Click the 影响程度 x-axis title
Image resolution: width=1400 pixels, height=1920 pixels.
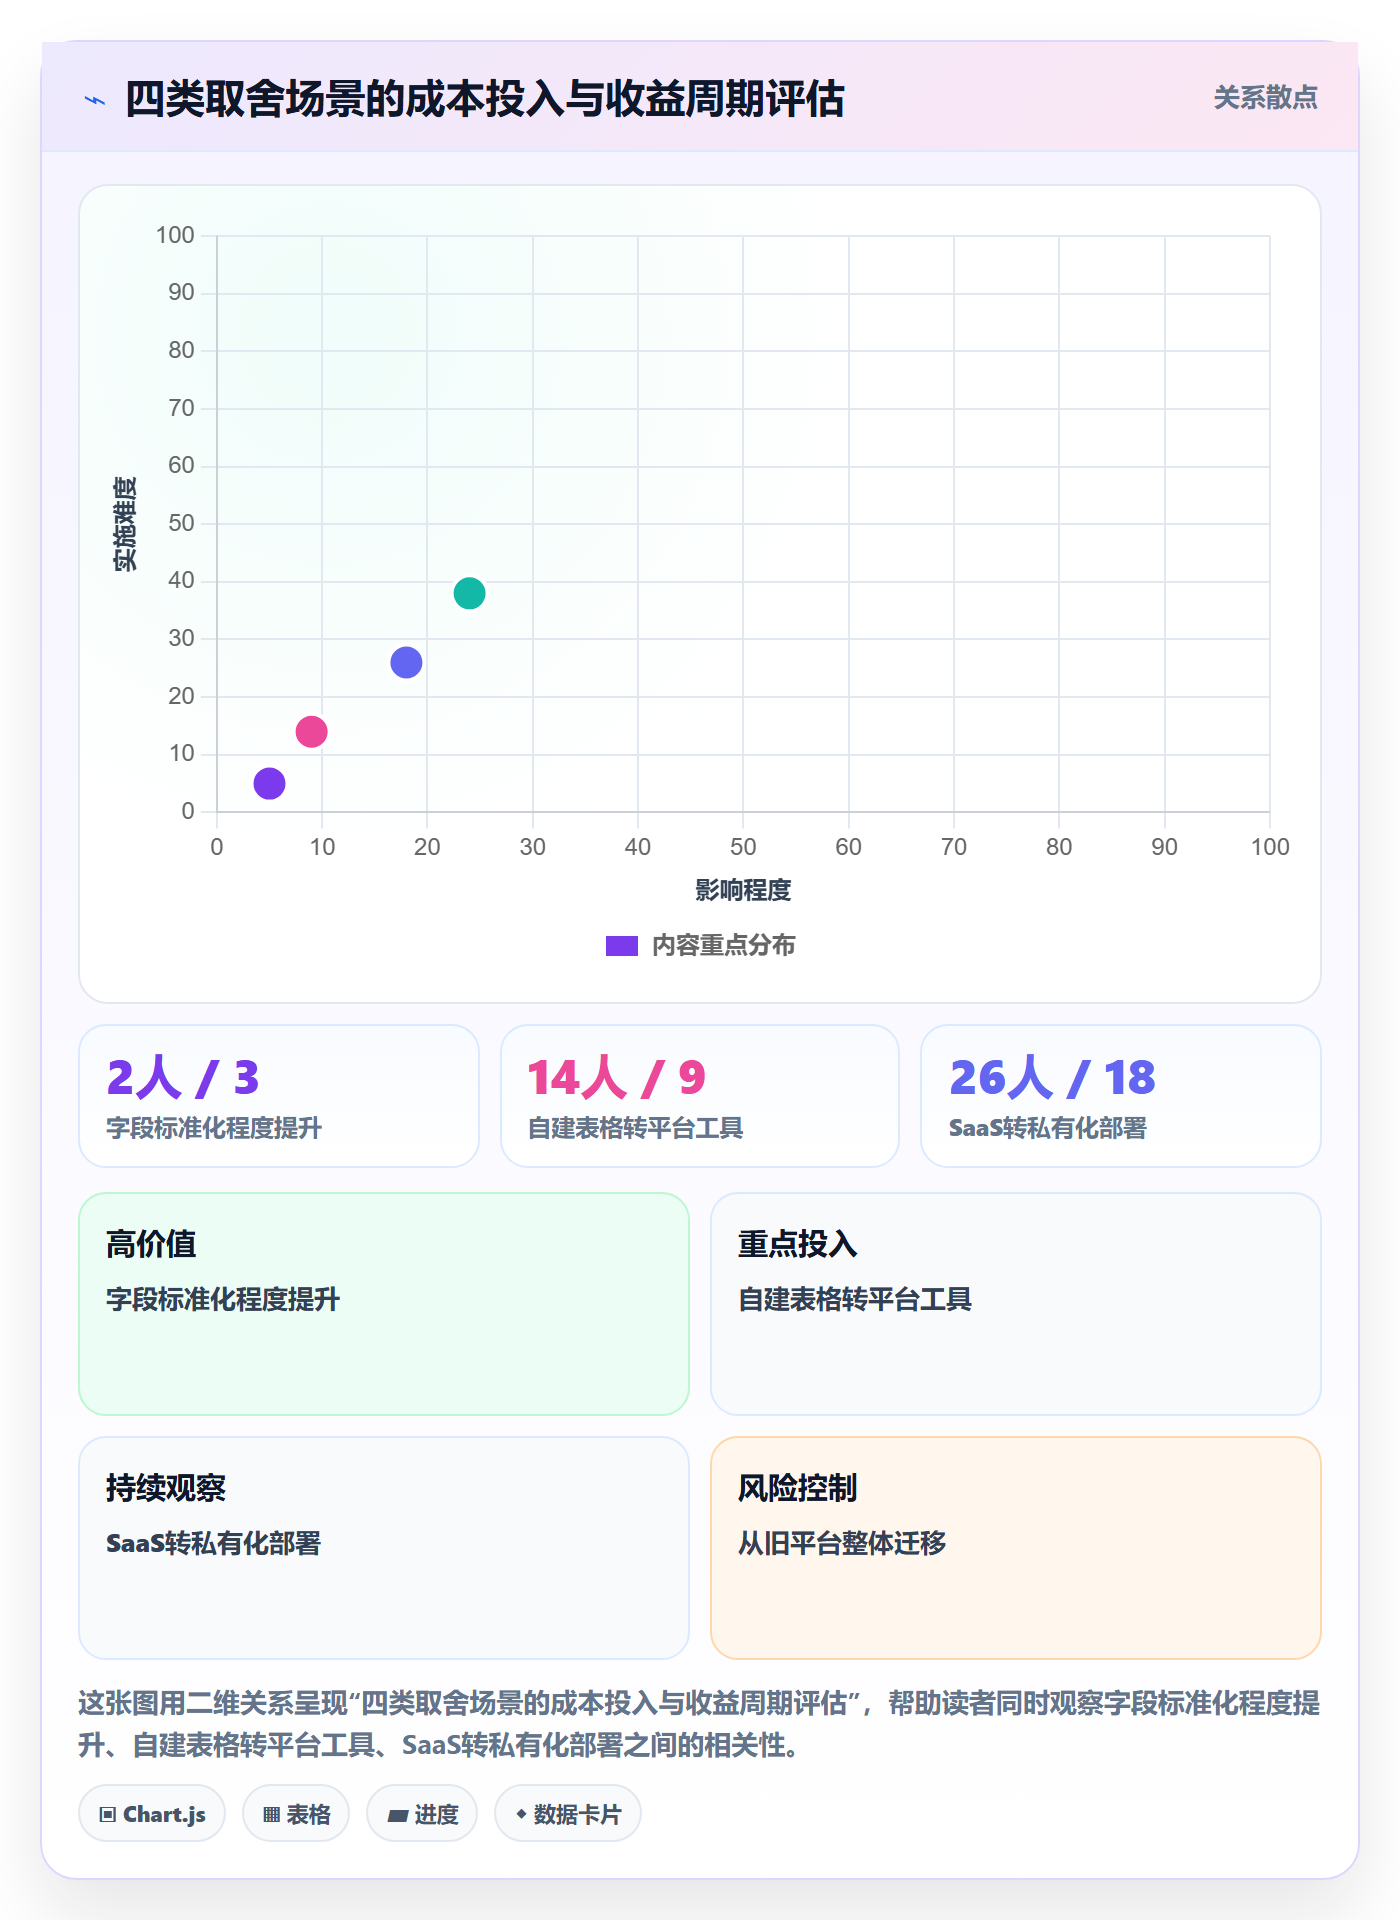[x=743, y=890]
